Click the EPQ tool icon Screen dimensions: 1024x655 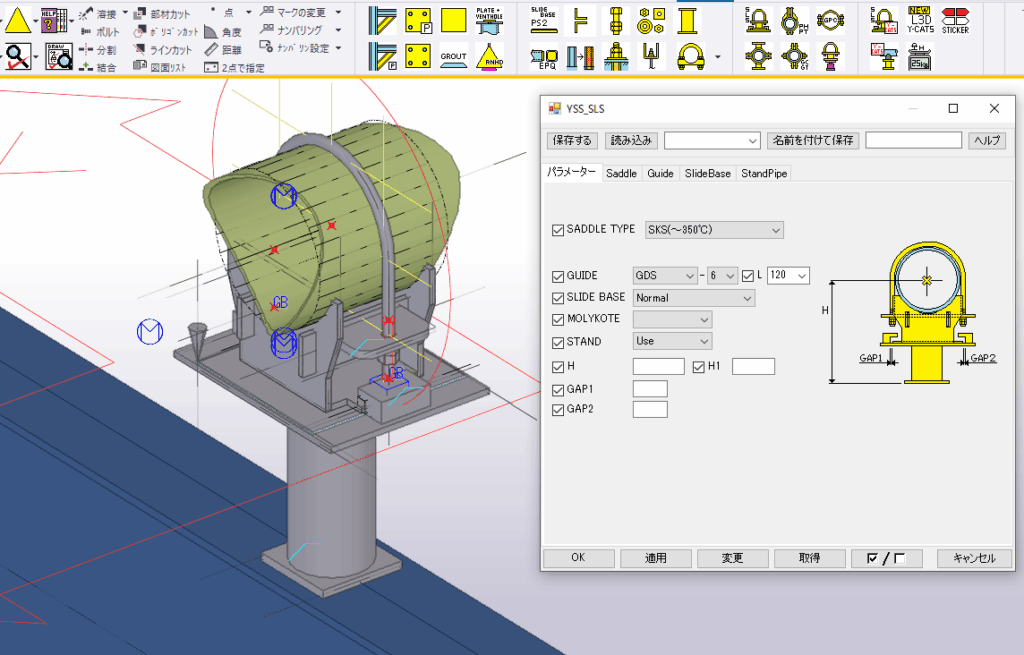pyautogui.click(x=543, y=56)
